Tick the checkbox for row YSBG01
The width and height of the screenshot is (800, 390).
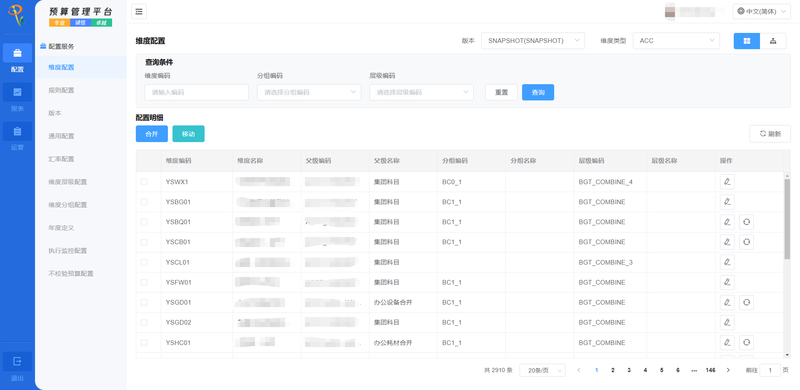click(144, 202)
